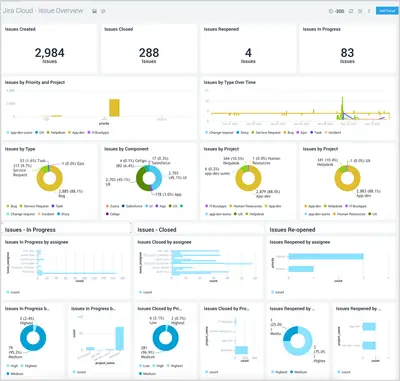
Task: Click the Issues by Type panel title
Action: tap(20, 149)
